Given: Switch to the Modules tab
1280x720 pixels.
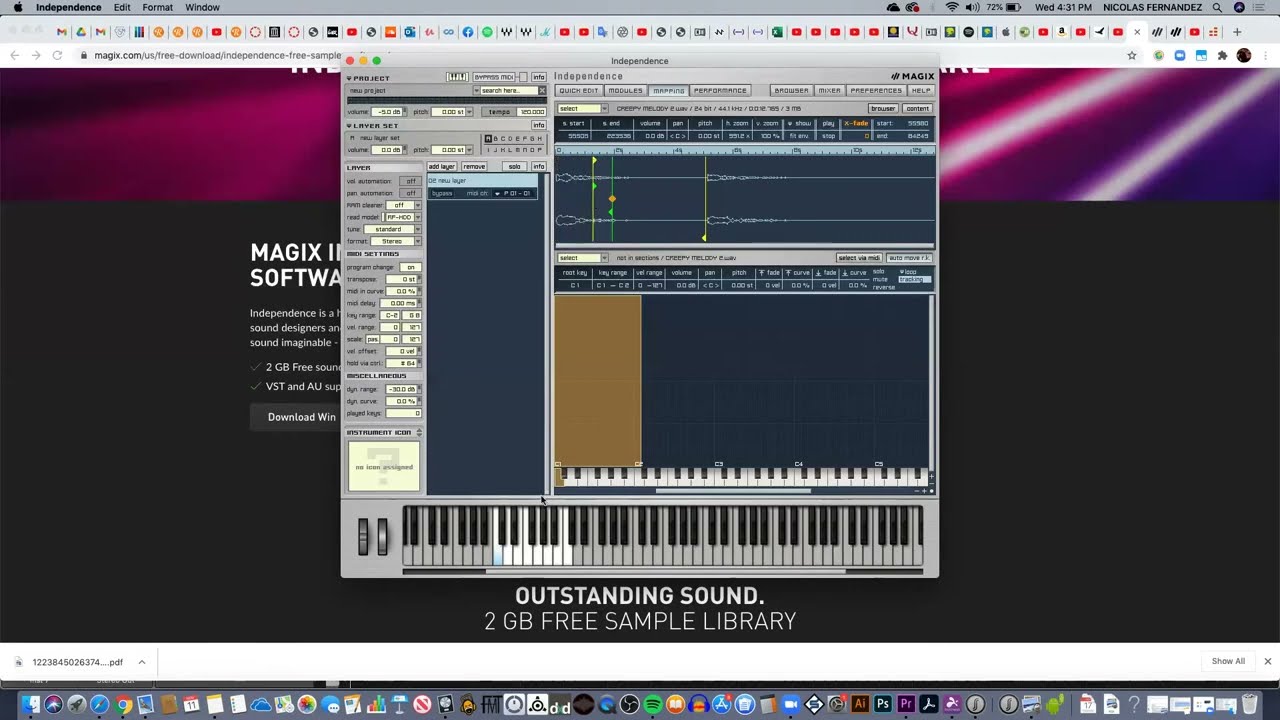Looking at the screenshot, I should [x=625, y=90].
